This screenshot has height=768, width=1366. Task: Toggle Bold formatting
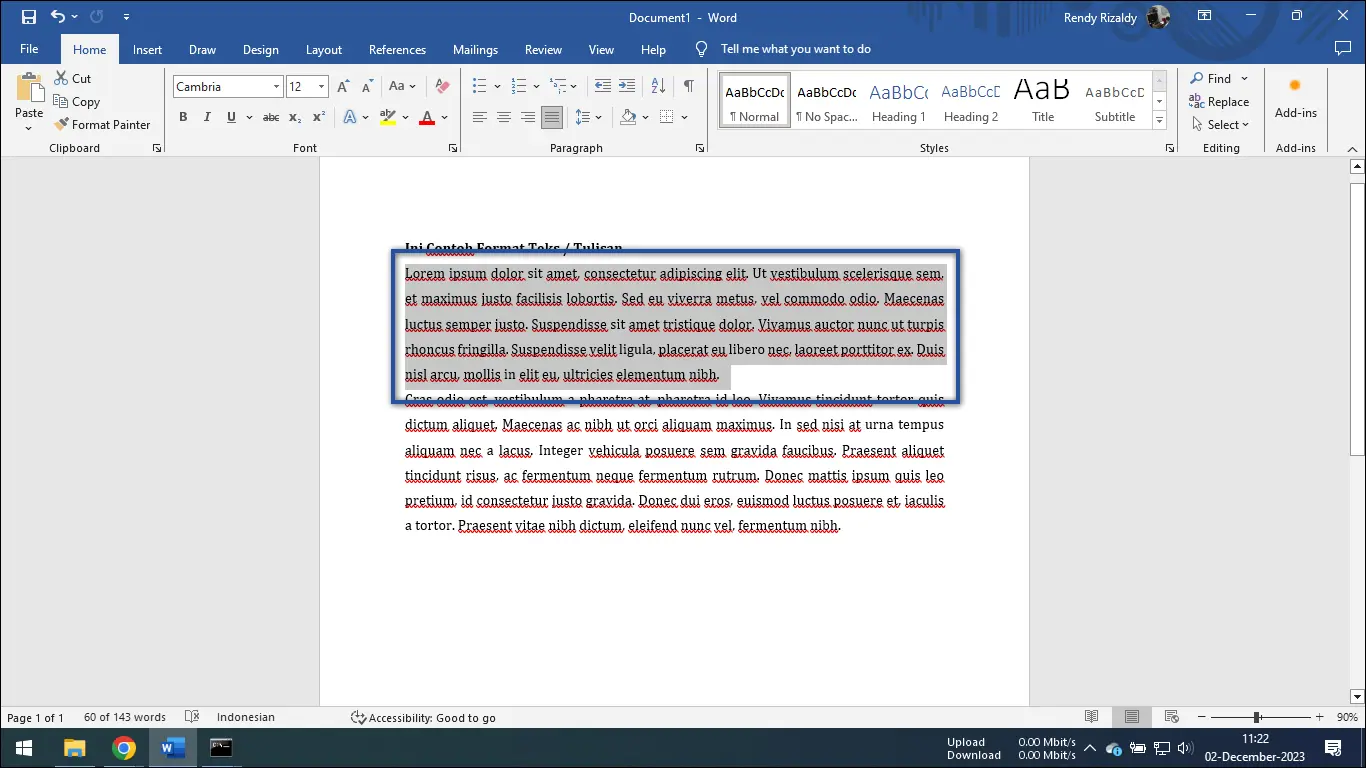click(183, 117)
